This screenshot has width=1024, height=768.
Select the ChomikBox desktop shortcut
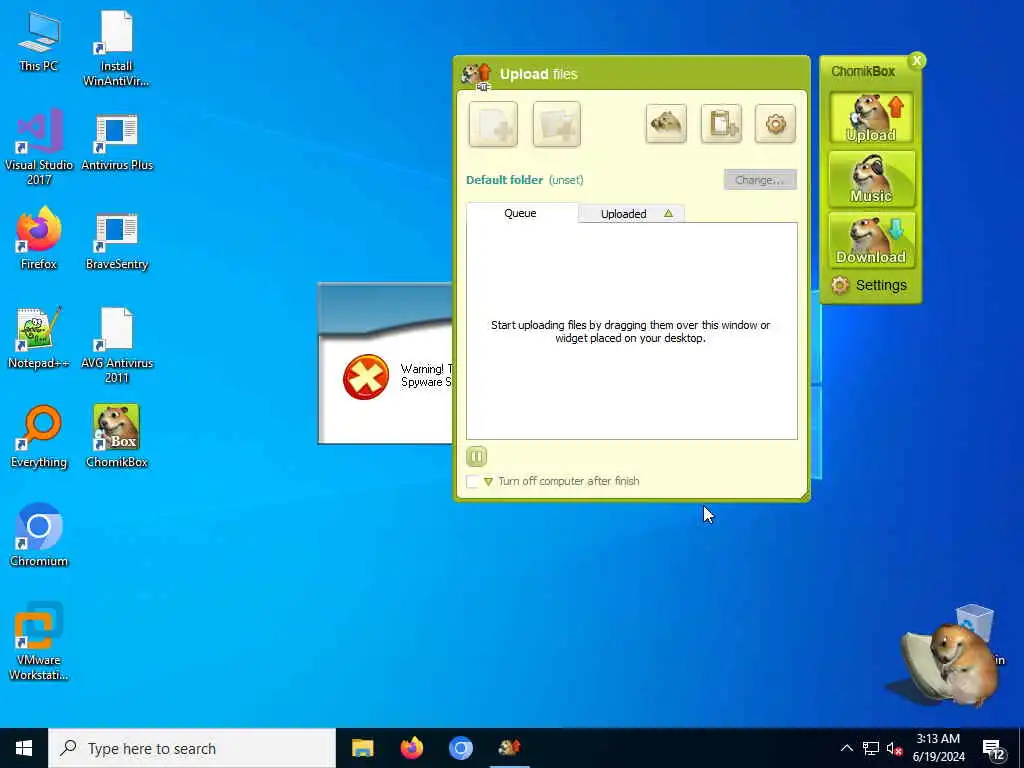coord(116,437)
